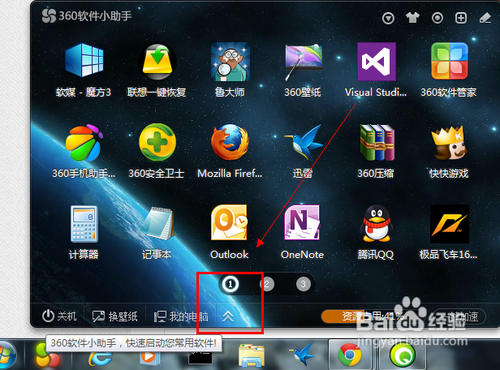Click the 换壁纸 change wallpaper button
The image size is (500, 370).
point(115,316)
